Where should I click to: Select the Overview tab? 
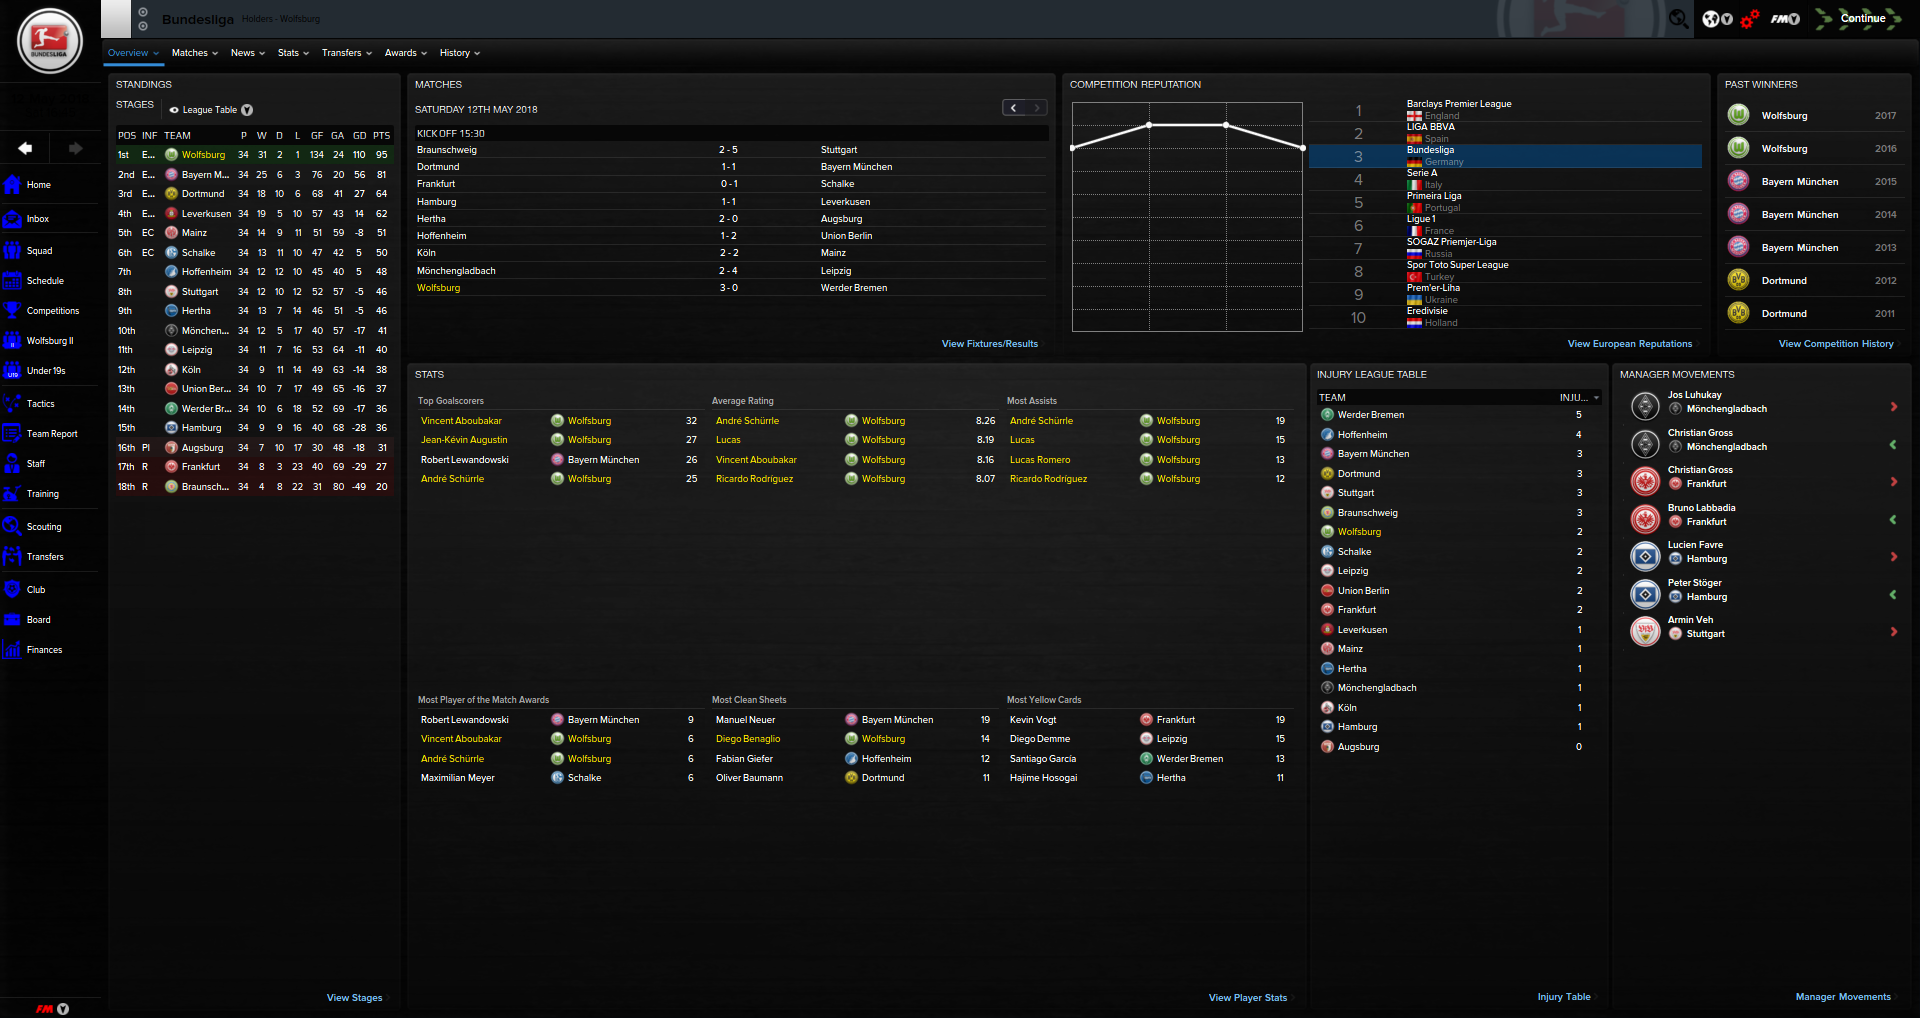(133, 53)
